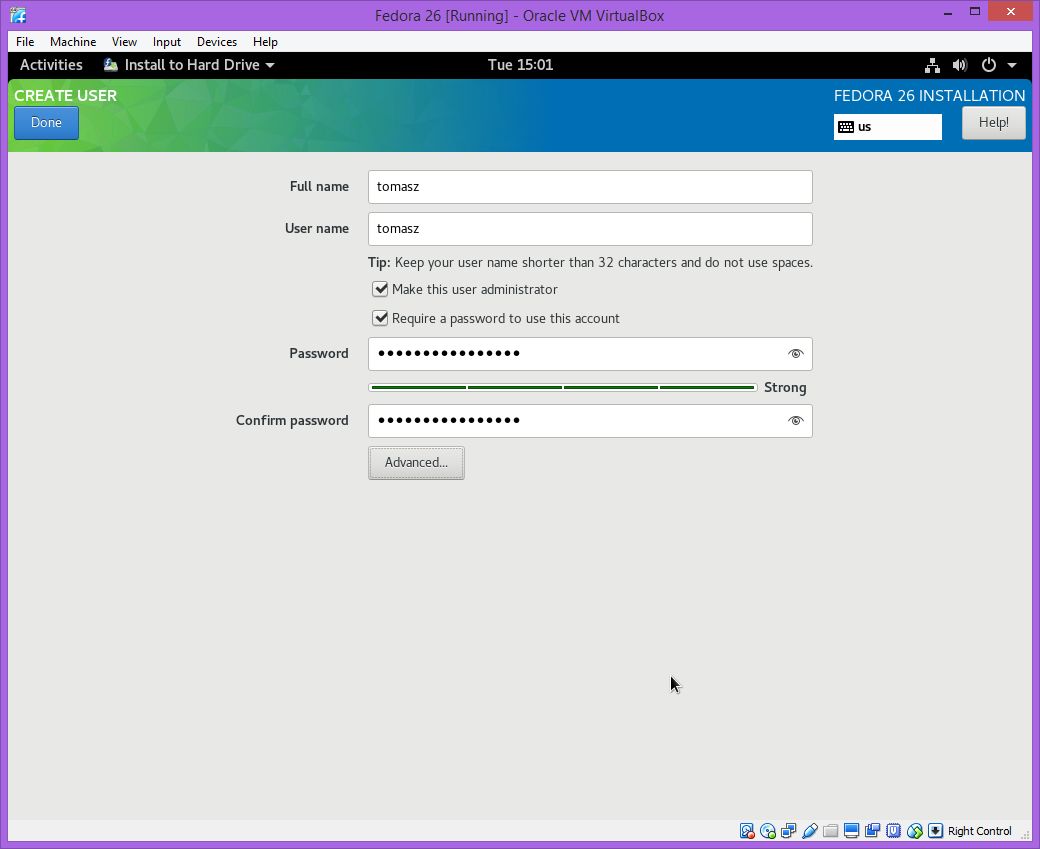Image resolution: width=1040 pixels, height=849 pixels.
Task: Open the VirtualBox Help menu
Action: (265, 42)
